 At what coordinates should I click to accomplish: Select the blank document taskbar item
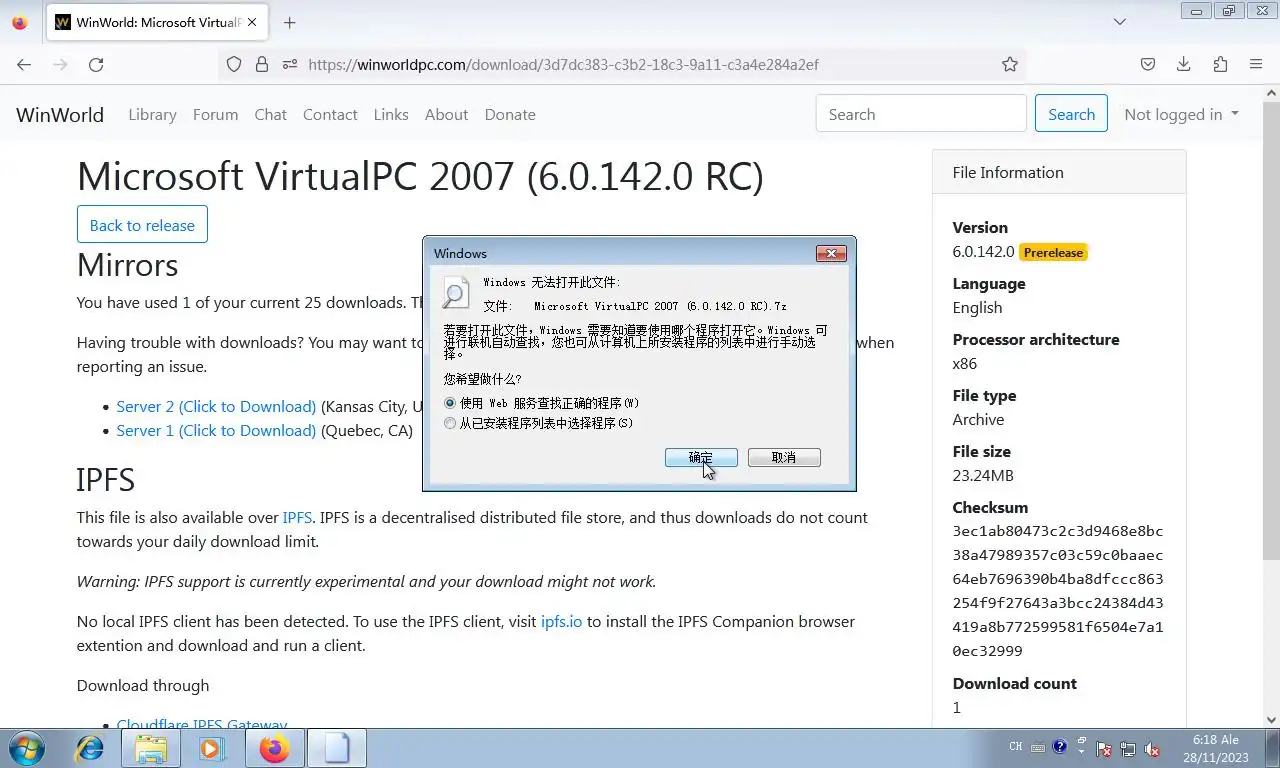[x=337, y=748]
